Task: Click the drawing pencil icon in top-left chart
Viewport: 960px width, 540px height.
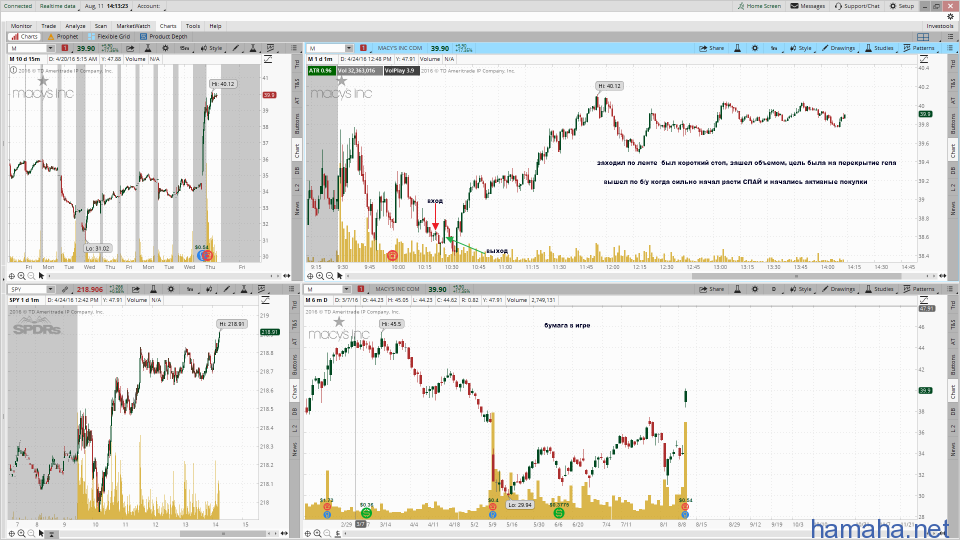Action: pos(236,48)
